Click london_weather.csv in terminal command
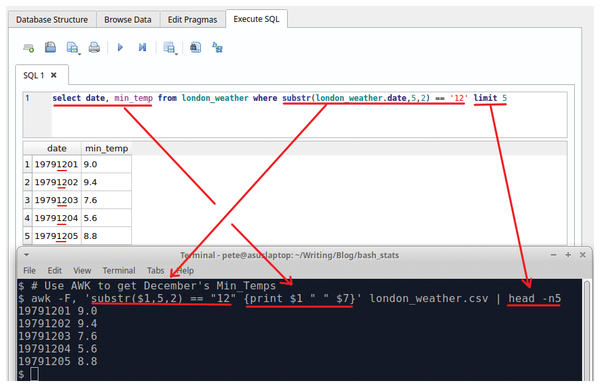 429,299
